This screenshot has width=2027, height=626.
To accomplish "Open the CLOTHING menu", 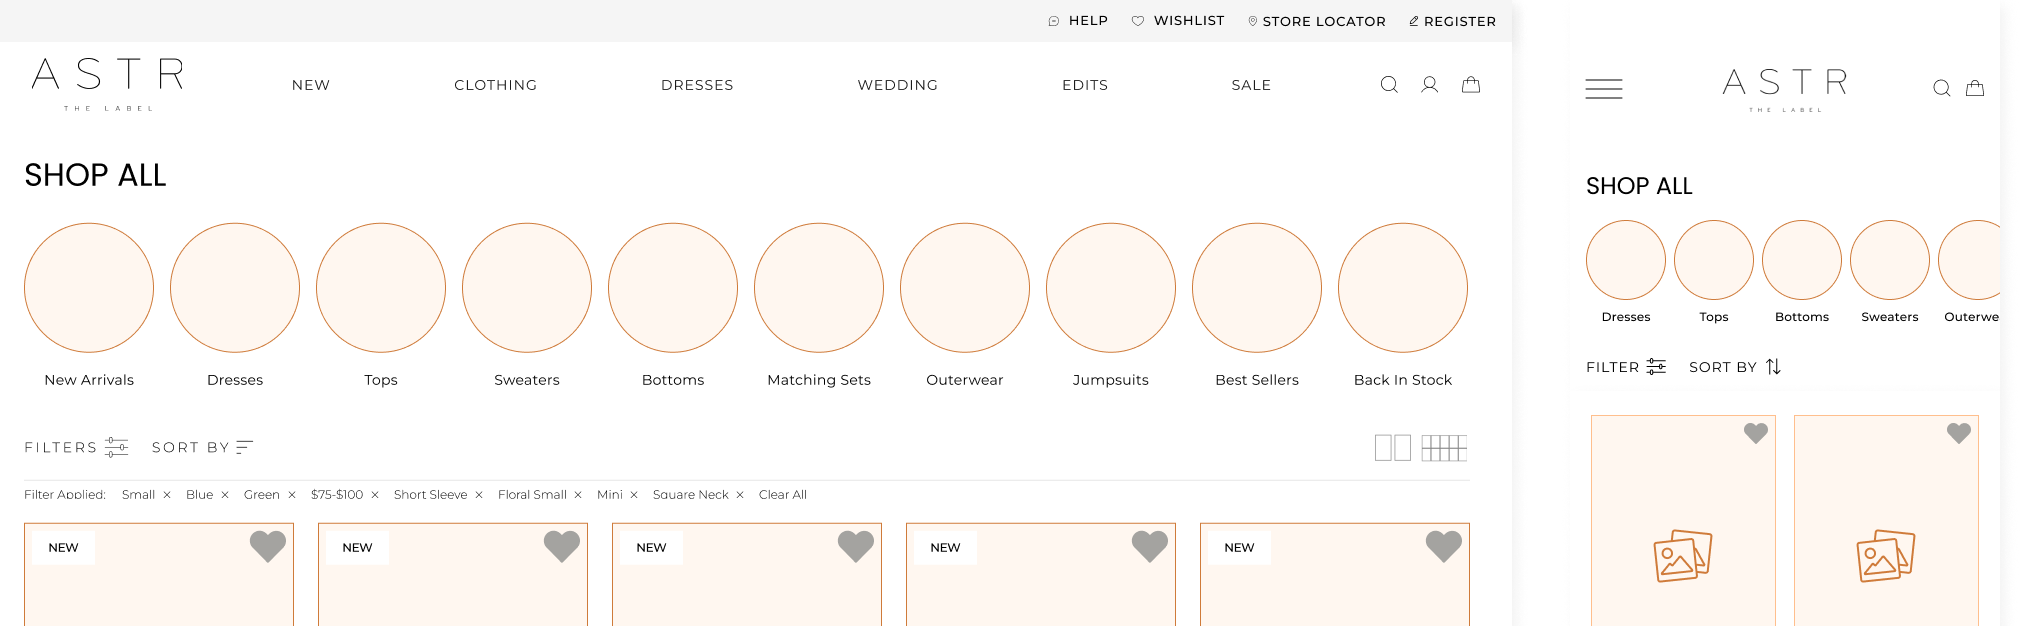I will (x=496, y=85).
